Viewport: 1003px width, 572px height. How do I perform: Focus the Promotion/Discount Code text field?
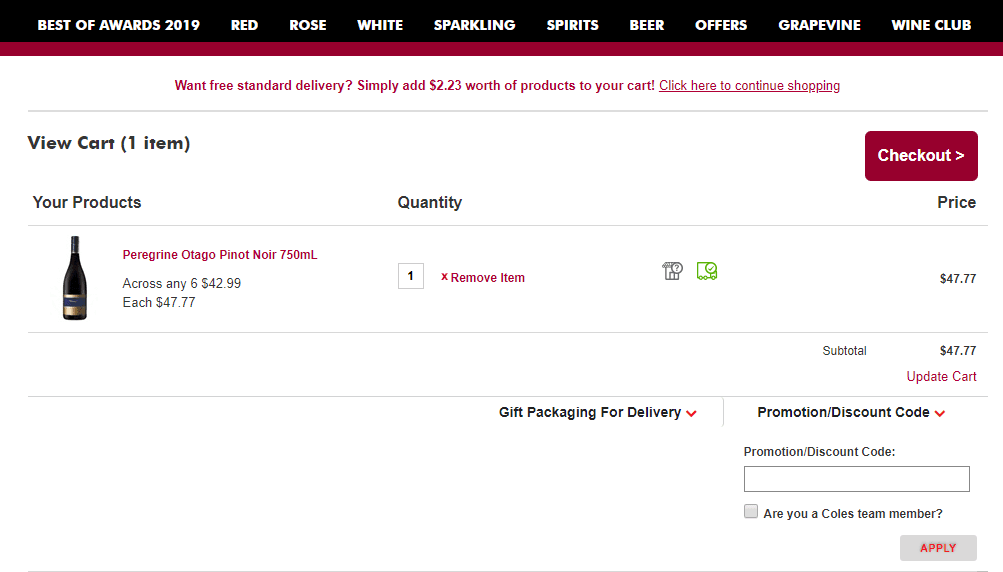pos(856,479)
